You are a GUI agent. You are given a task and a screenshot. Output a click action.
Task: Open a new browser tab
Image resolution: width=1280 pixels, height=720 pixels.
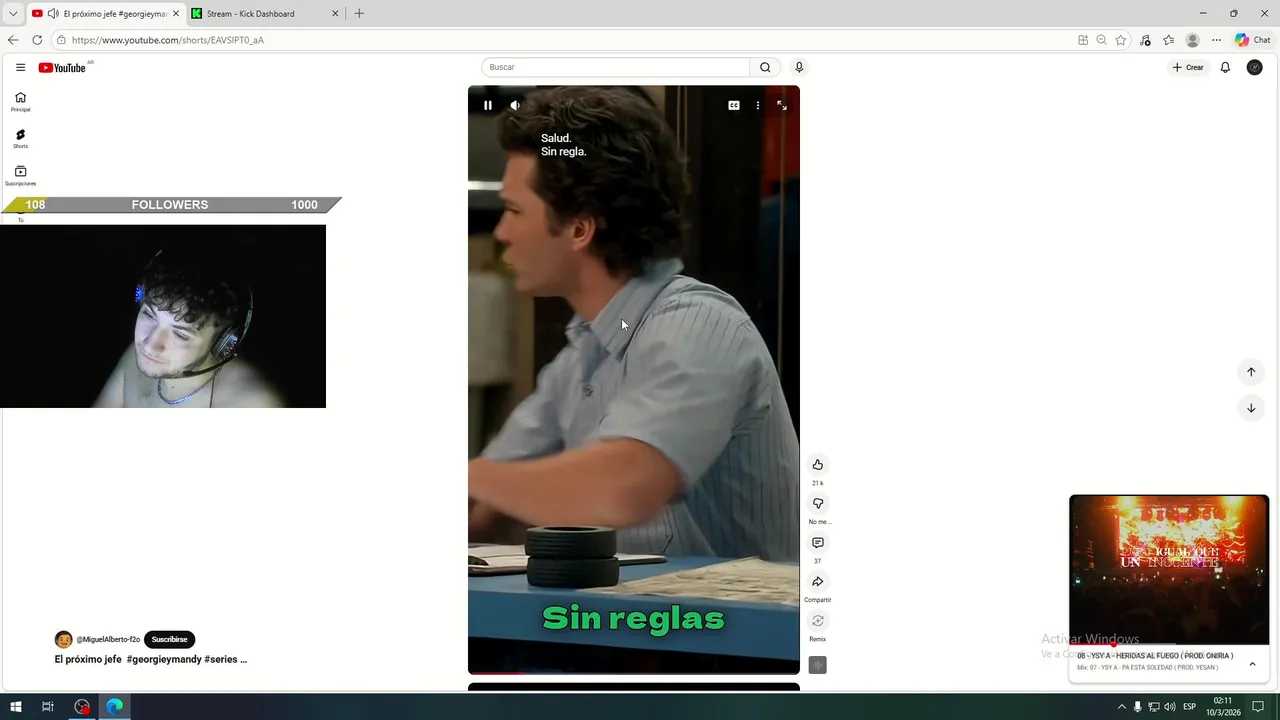(x=359, y=14)
